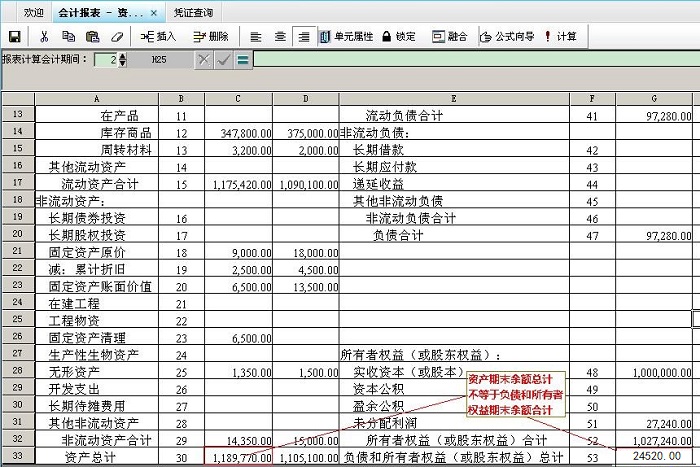Select row 17 header

tap(18, 183)
